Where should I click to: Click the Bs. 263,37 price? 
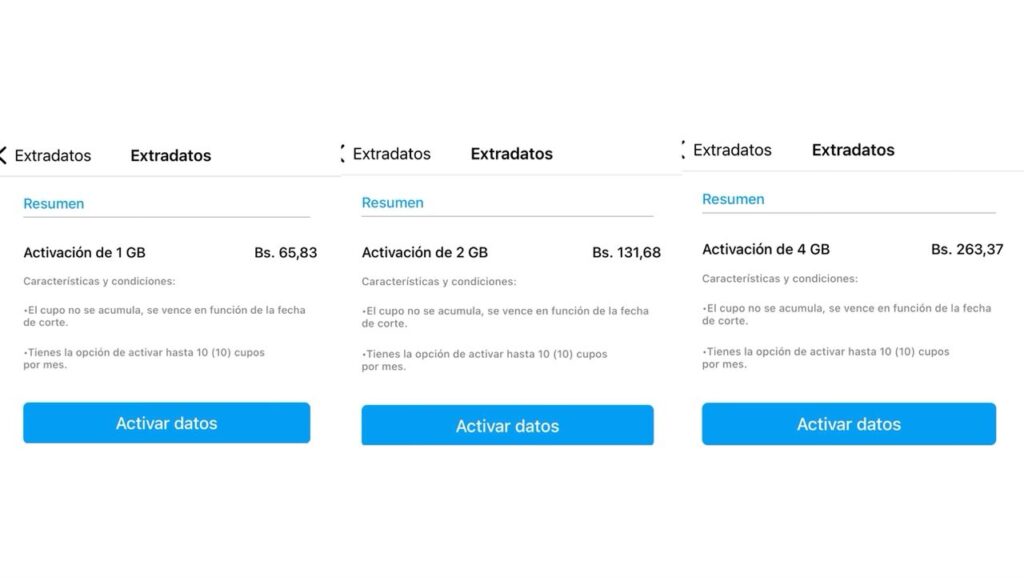tap(966, 249)
